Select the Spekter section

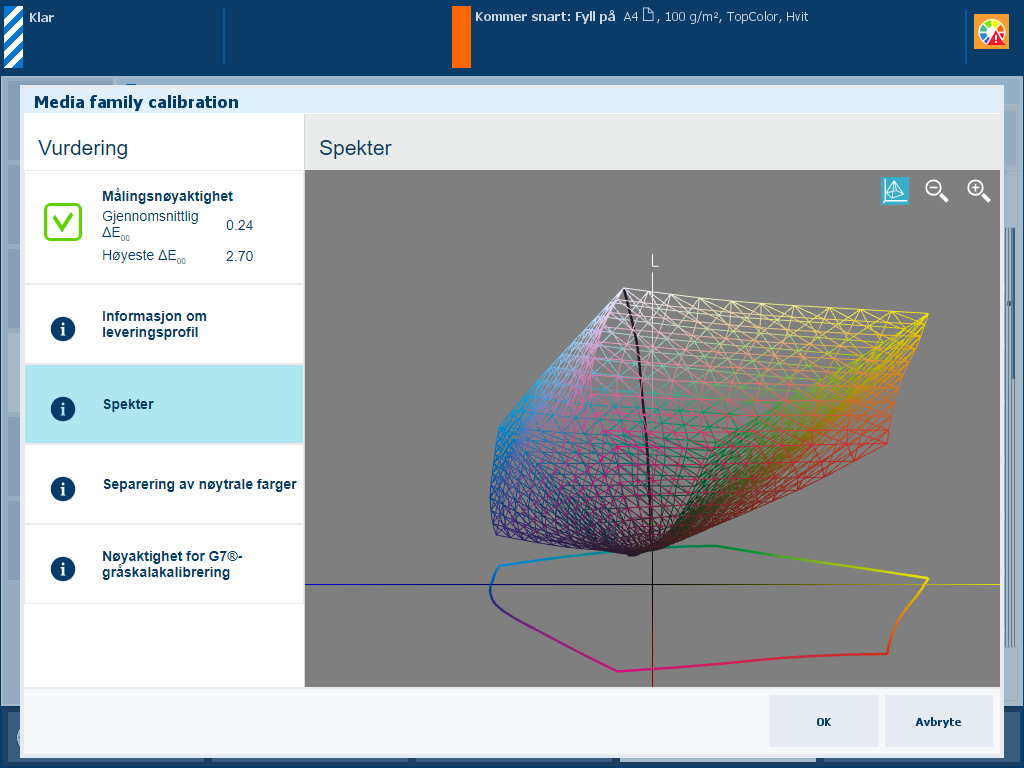click(x=164, y=404)
